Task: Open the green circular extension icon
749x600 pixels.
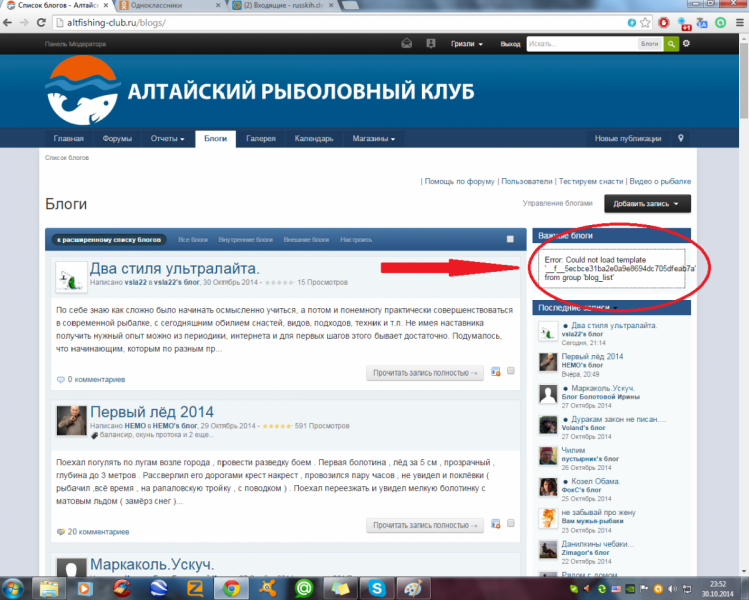Action: pyautogui.click(x=721, y=22)
